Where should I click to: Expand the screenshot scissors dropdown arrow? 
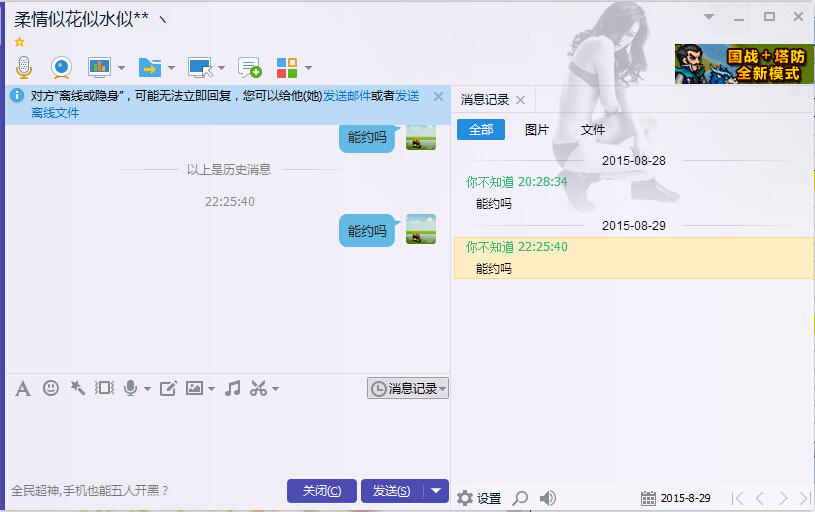[275, 389]
